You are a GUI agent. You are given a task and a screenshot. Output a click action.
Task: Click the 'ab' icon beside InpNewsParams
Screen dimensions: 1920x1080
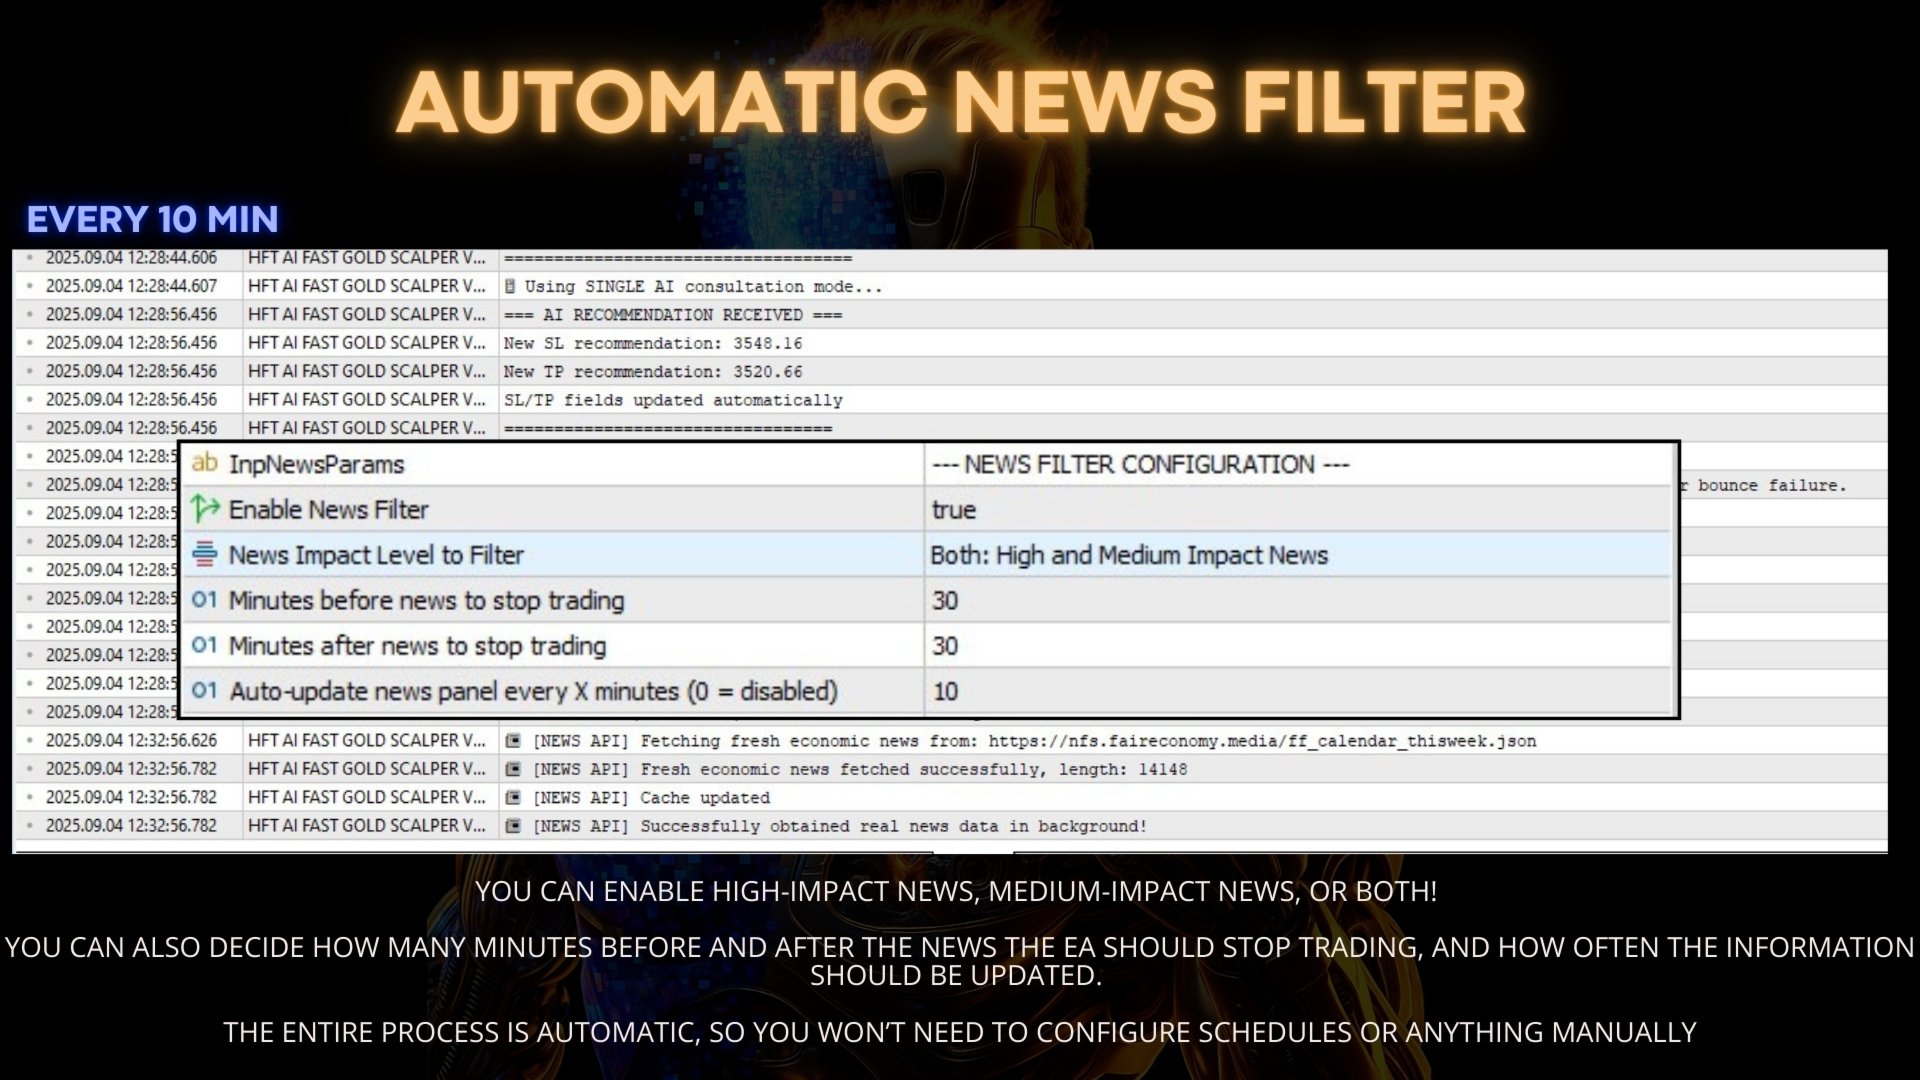click(x=204, y=463)
